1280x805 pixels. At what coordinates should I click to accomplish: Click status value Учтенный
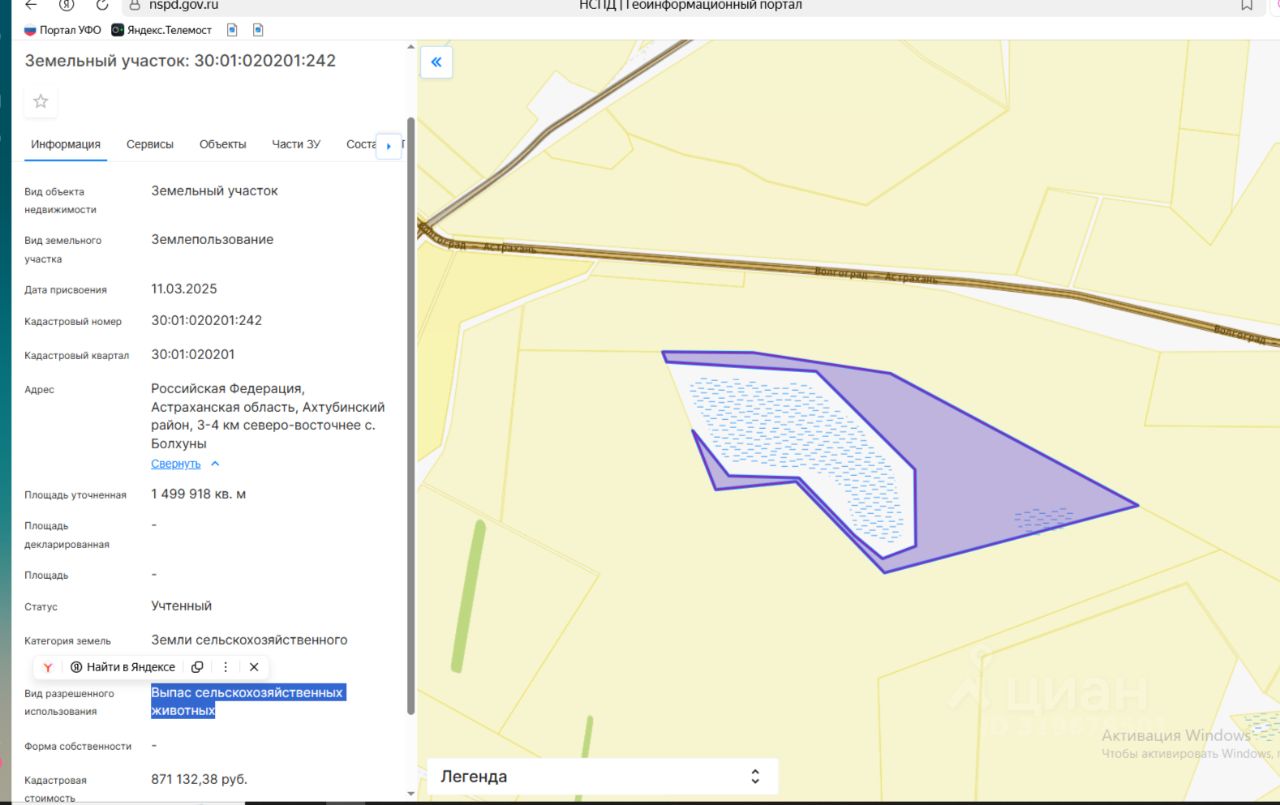tap(182, 606)
